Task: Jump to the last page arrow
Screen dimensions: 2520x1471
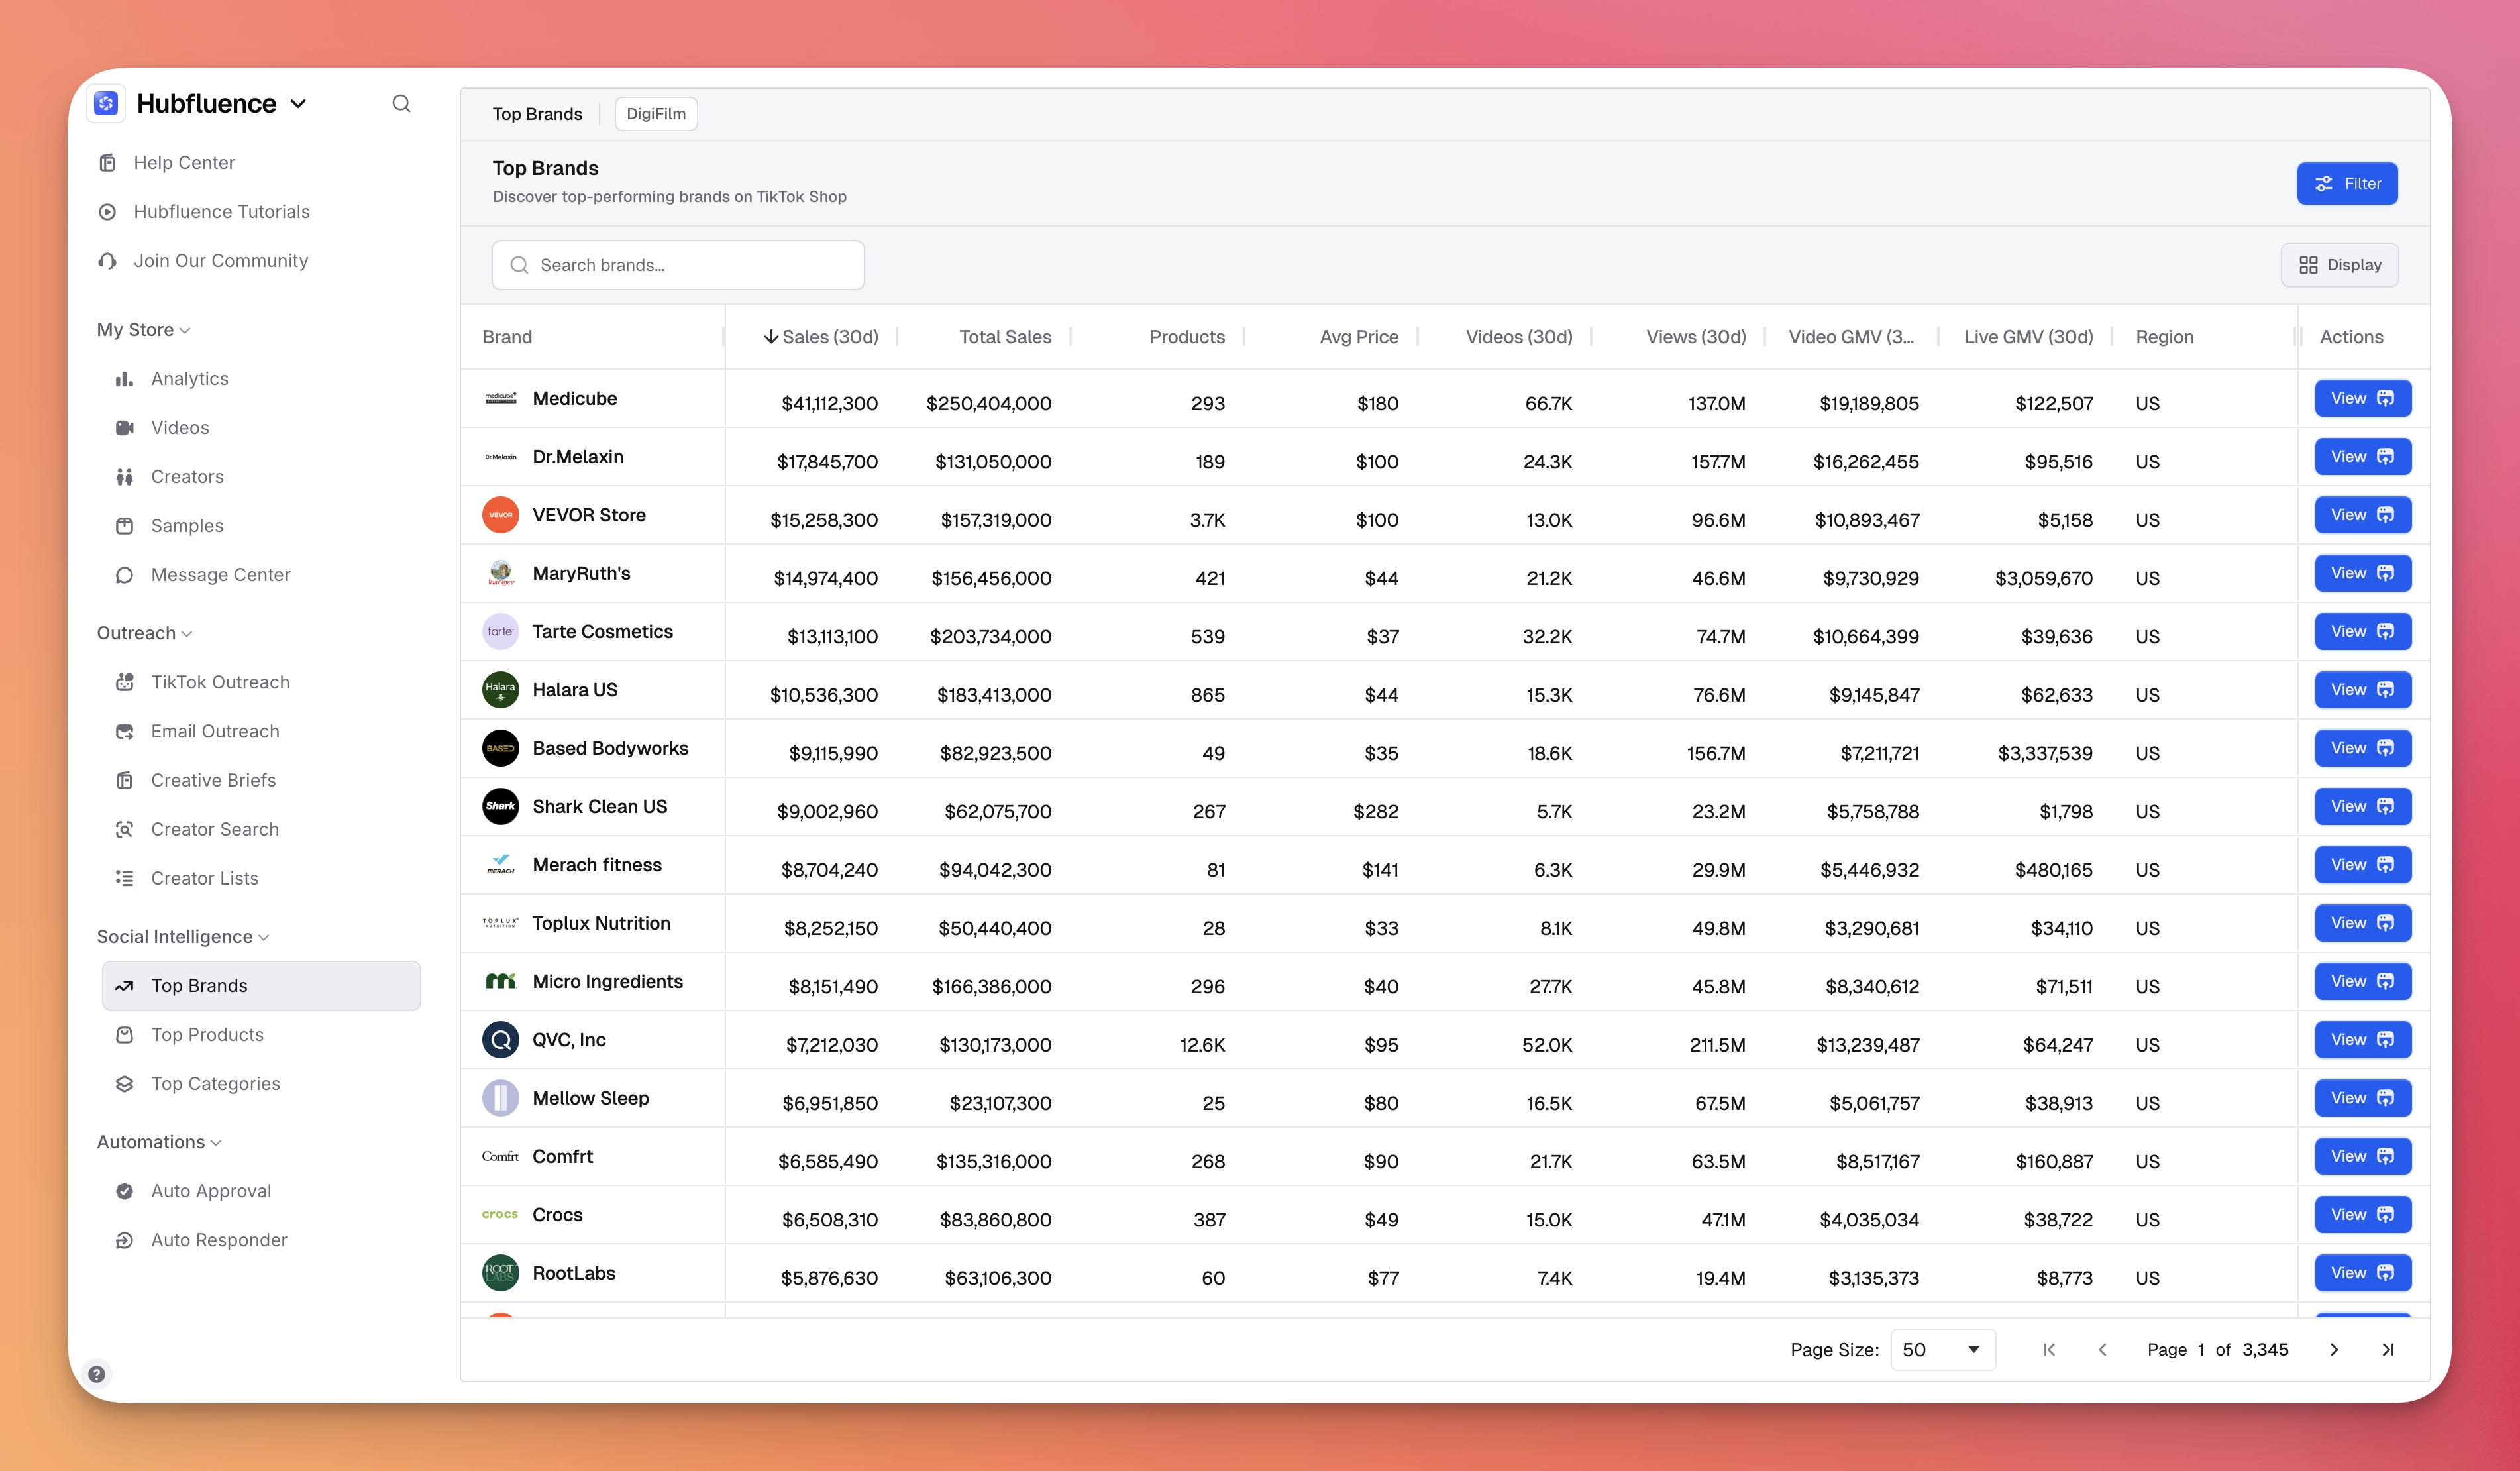Action: pyautogui.click(x=2388, y=1350)
